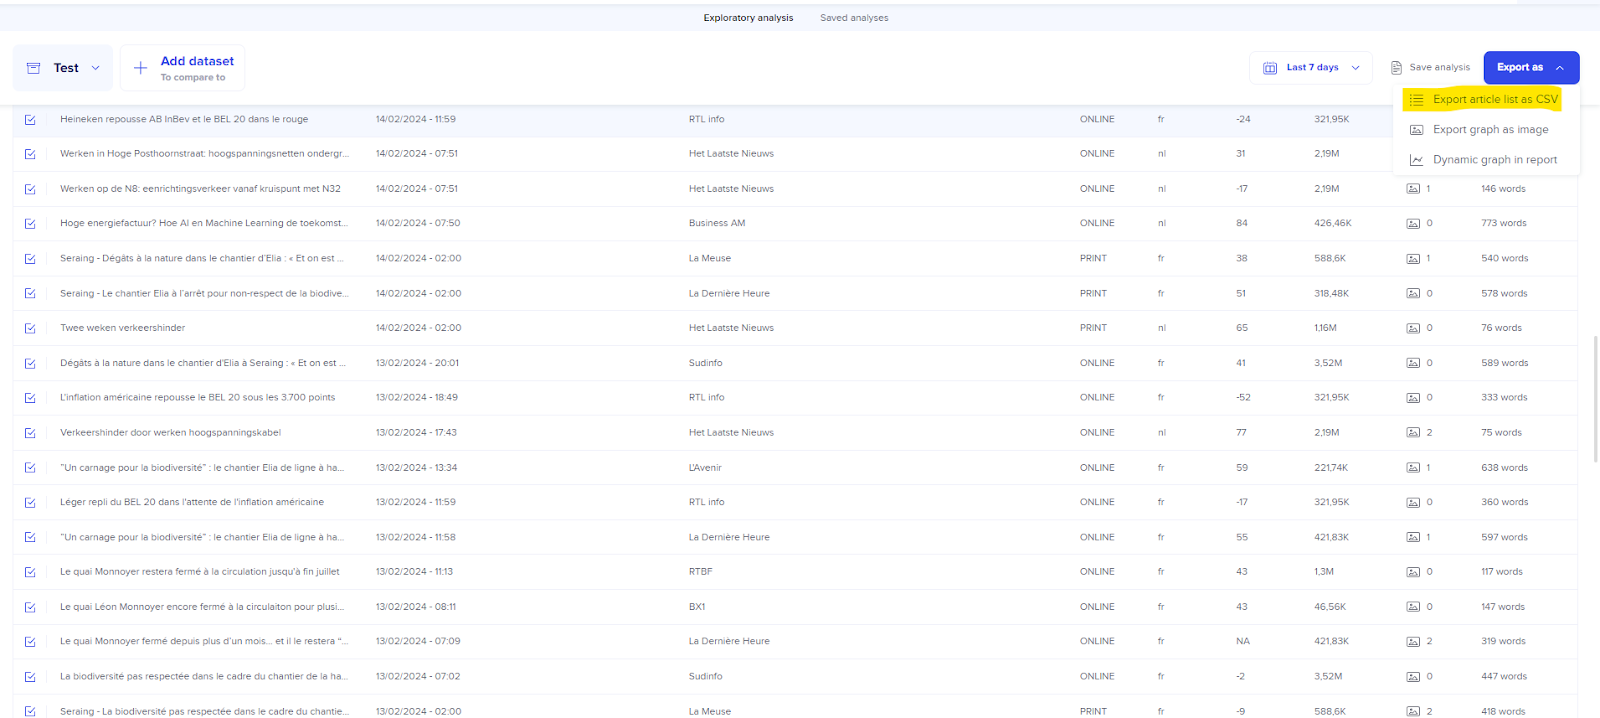Click the 76 words cell

pos(1501,328)
